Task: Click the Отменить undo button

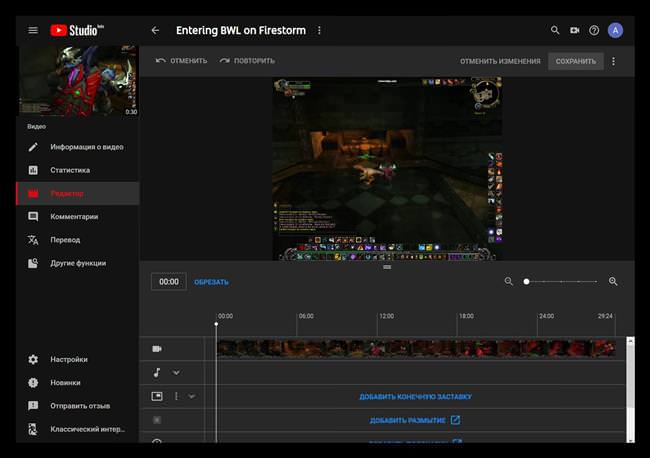Action: tap(181, 61)
